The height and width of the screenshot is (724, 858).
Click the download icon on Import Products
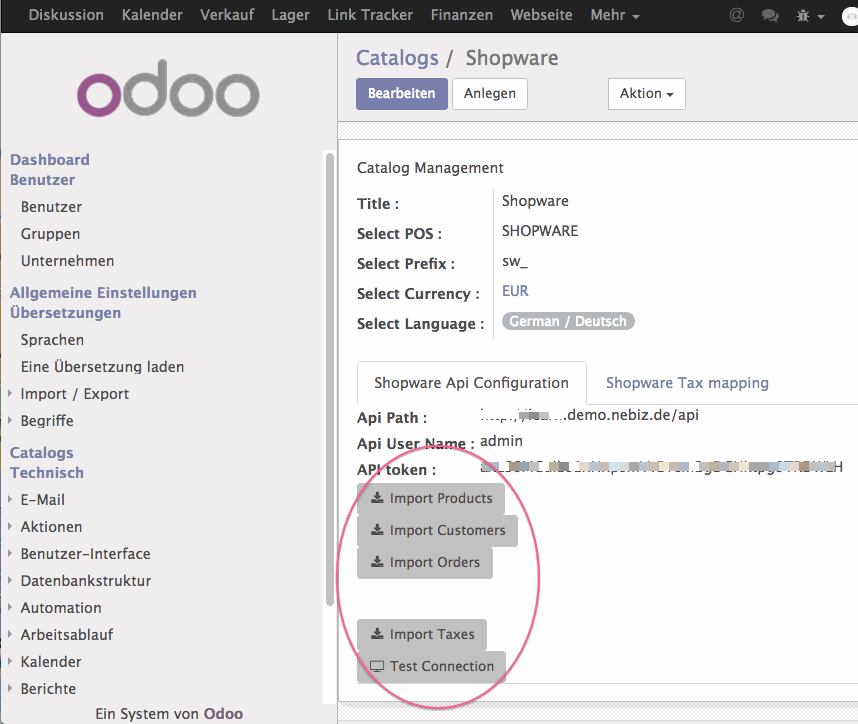[x=377, y=498]
